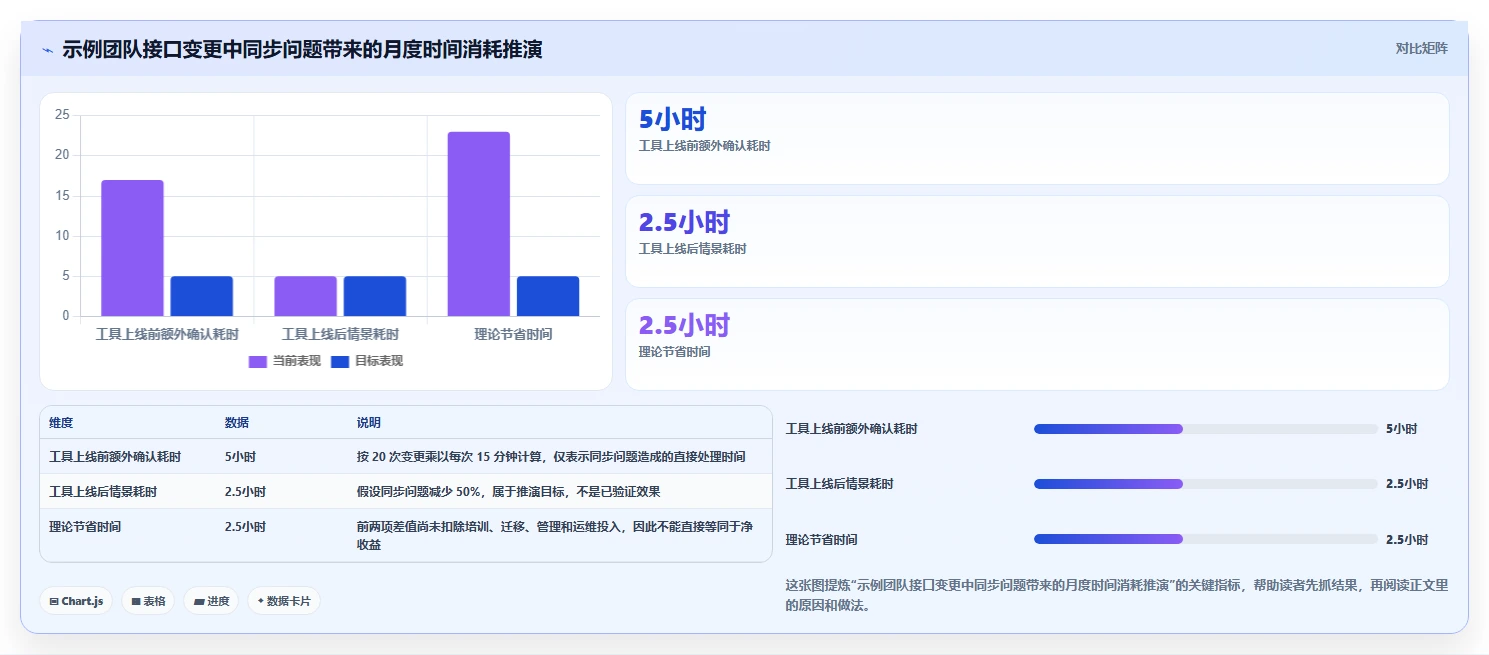Click the lightning icon beside the card title
Viewport: 1489px width, 655px height.
[47, 50]
